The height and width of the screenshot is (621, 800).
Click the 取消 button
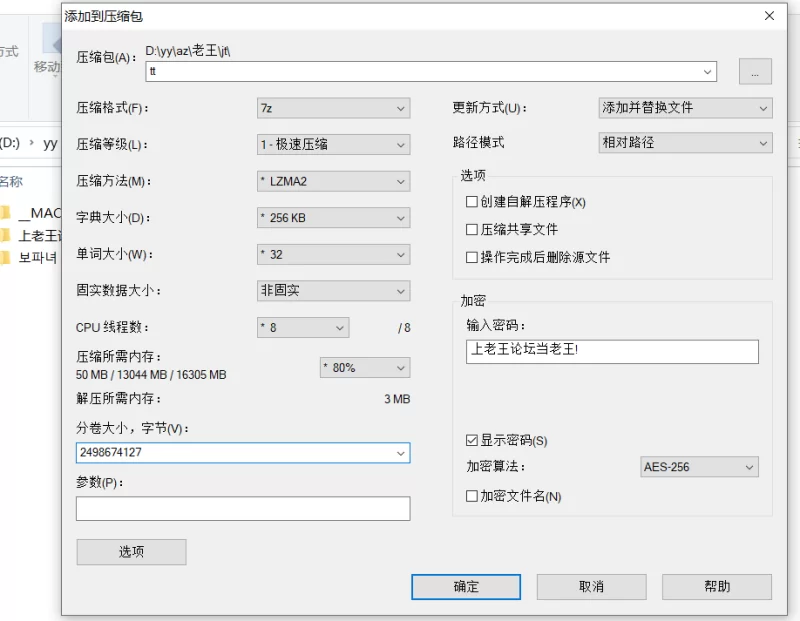click(x=591, y=587)
